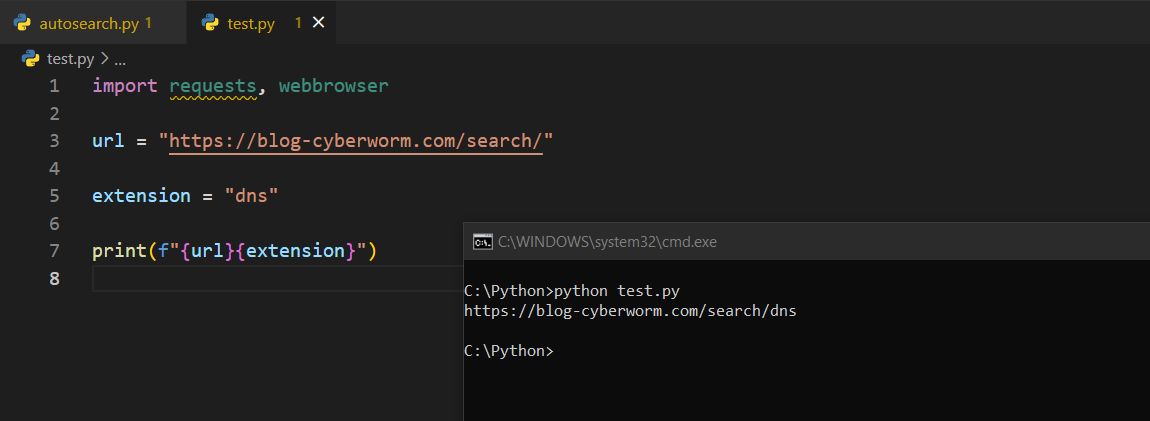
Task: Place cursor in the "dns" string
Action: click(251, 196)
